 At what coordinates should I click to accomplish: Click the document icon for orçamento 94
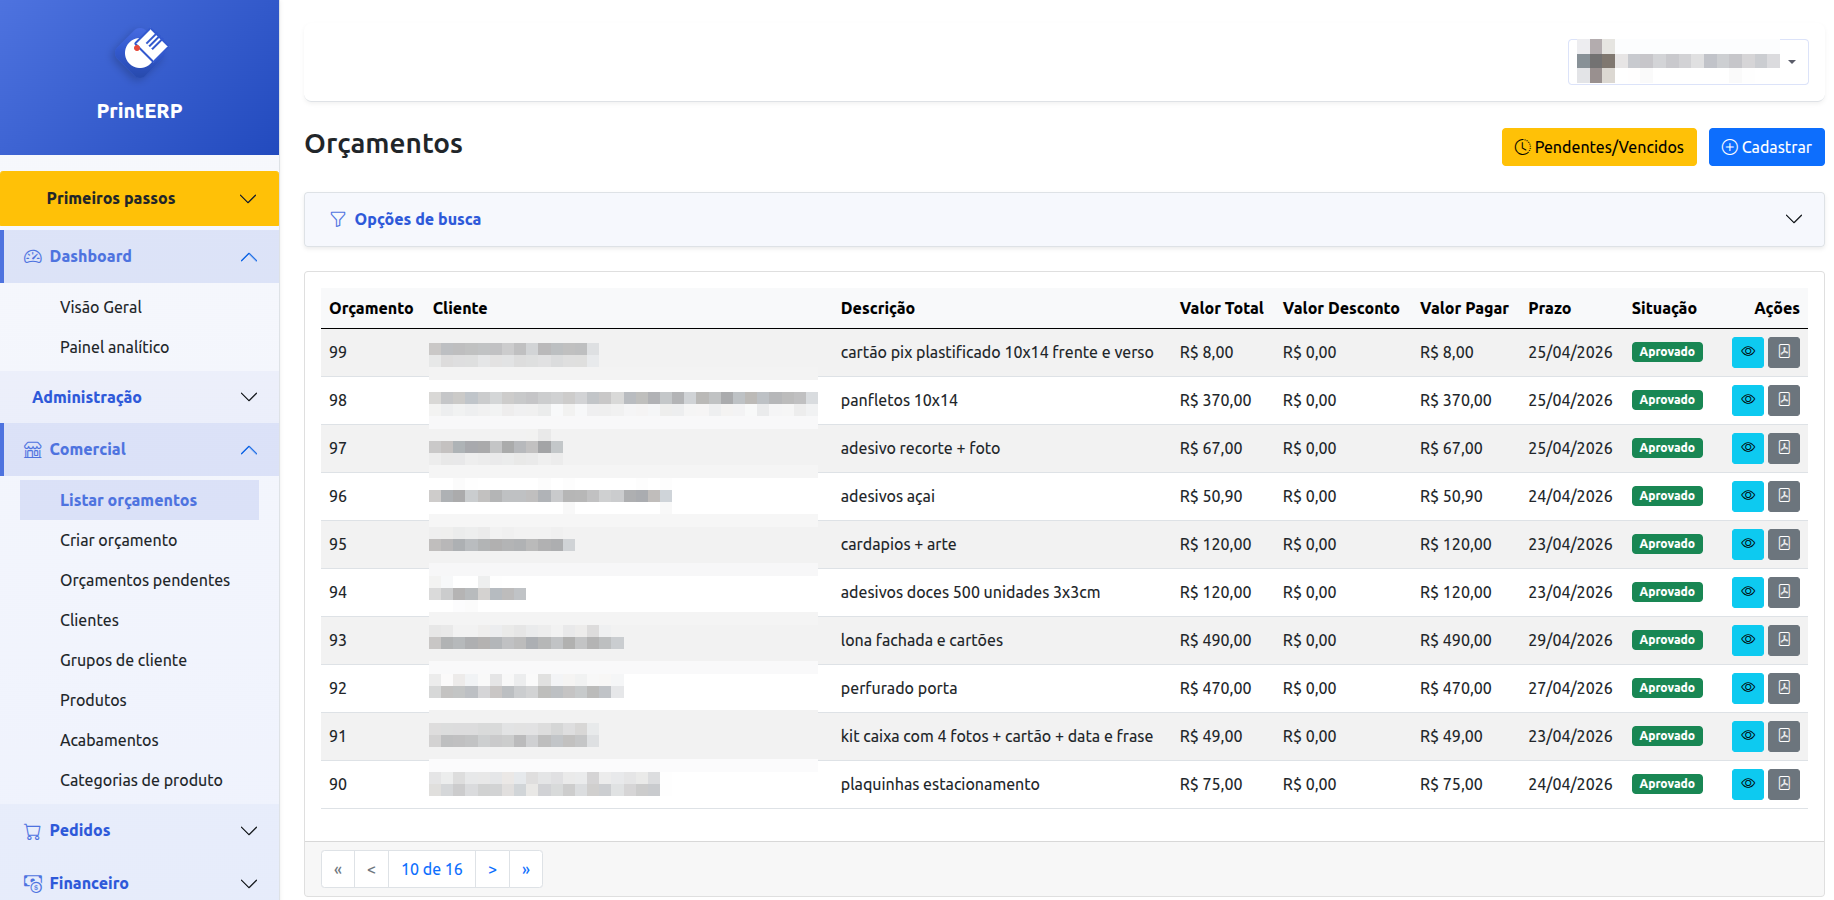point(1784,592)
